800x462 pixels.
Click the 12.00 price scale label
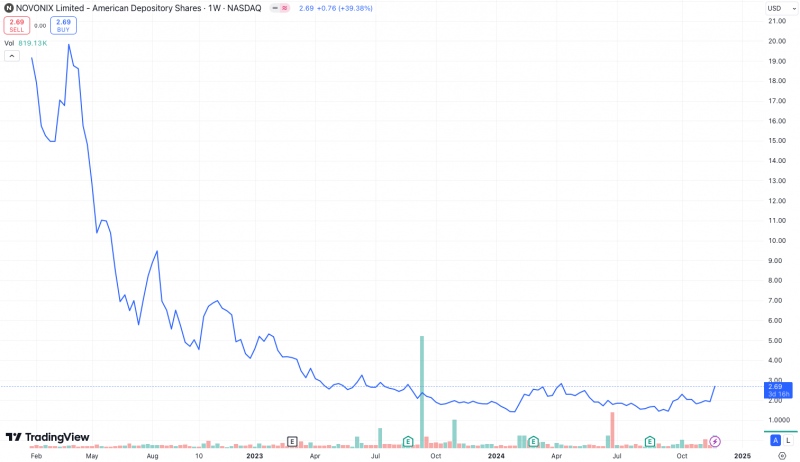(x=777, y=200)
